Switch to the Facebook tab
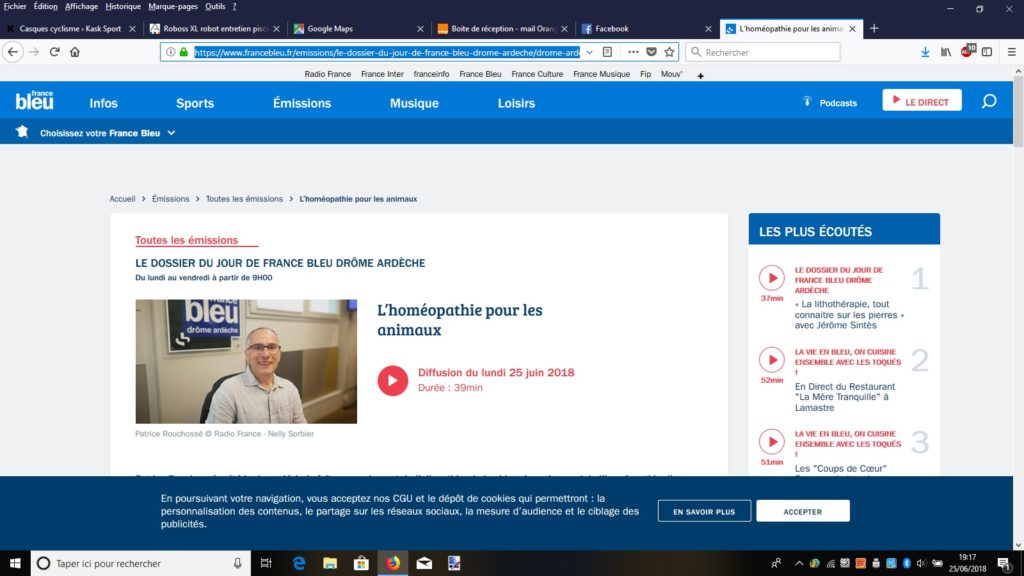 pos(645,29)
